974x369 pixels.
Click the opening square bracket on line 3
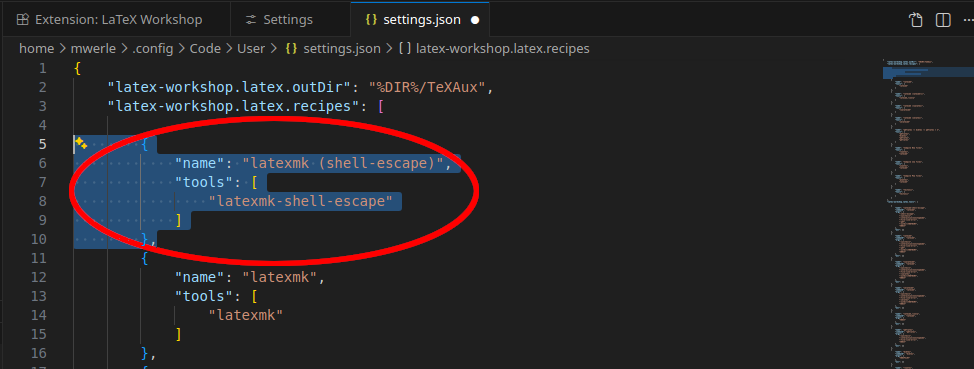381,106
